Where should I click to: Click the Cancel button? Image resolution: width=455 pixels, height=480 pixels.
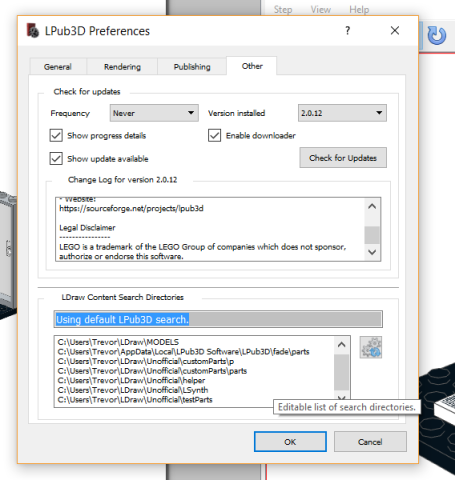coord(370,442)
